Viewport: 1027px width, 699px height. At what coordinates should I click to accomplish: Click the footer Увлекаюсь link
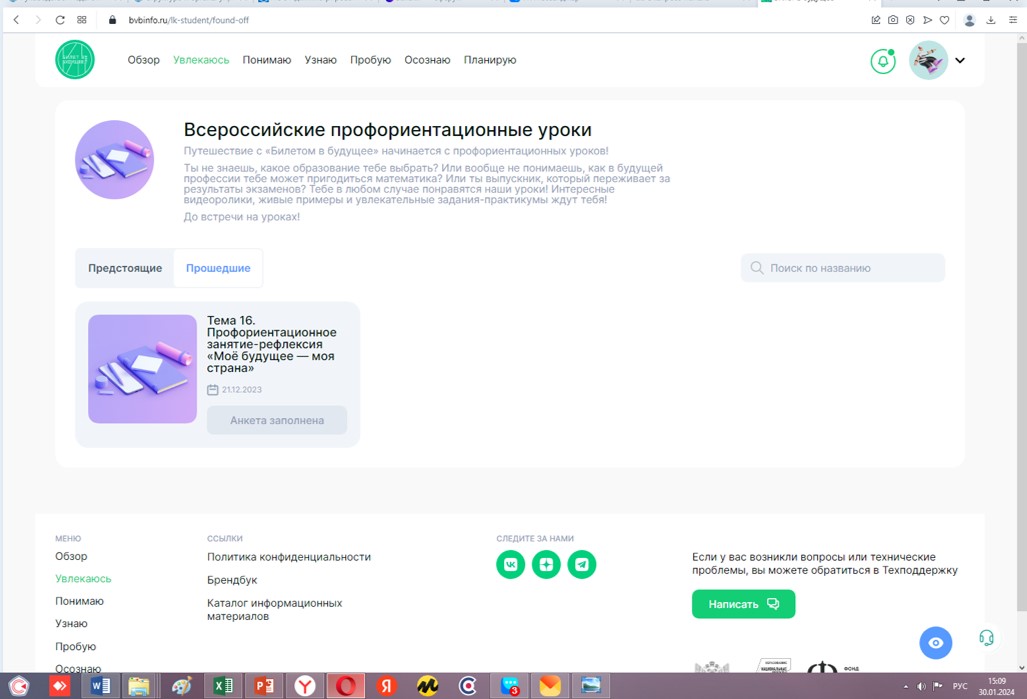(x=83, y=578)
